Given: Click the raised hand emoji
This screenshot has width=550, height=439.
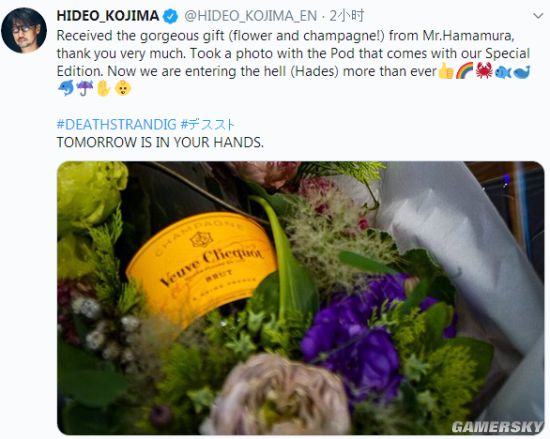Looking at the screenshot, I should point(104,89).
